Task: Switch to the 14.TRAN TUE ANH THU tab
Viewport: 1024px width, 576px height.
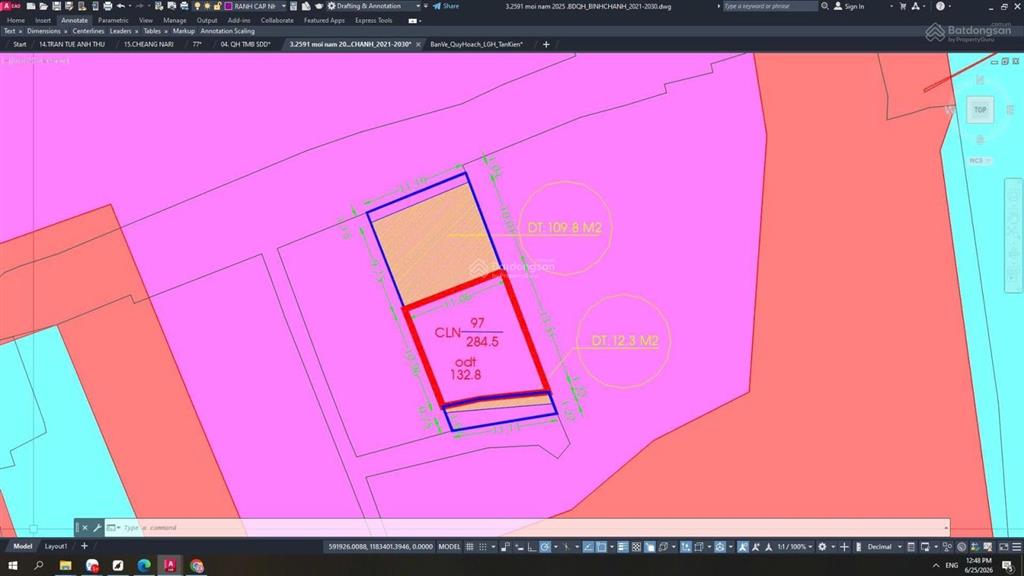Action: coord(72,44)
